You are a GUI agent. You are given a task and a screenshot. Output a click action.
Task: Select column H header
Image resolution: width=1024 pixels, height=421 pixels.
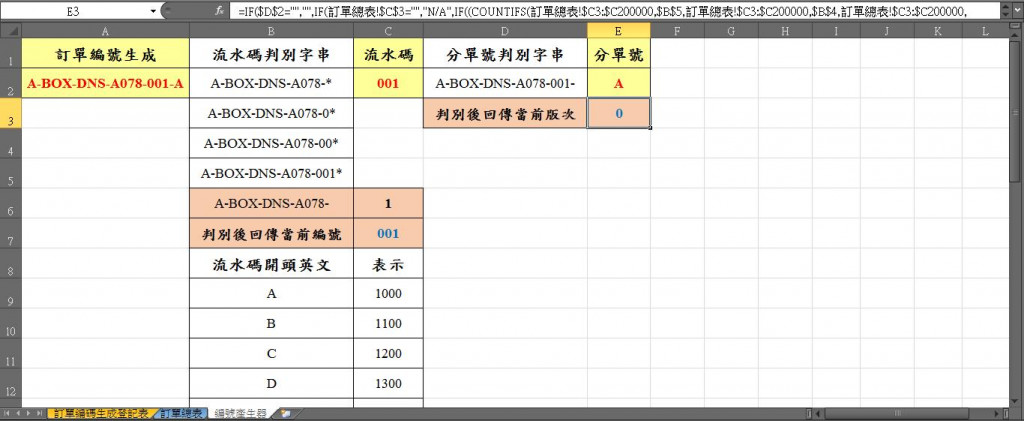tap(784, 31)
